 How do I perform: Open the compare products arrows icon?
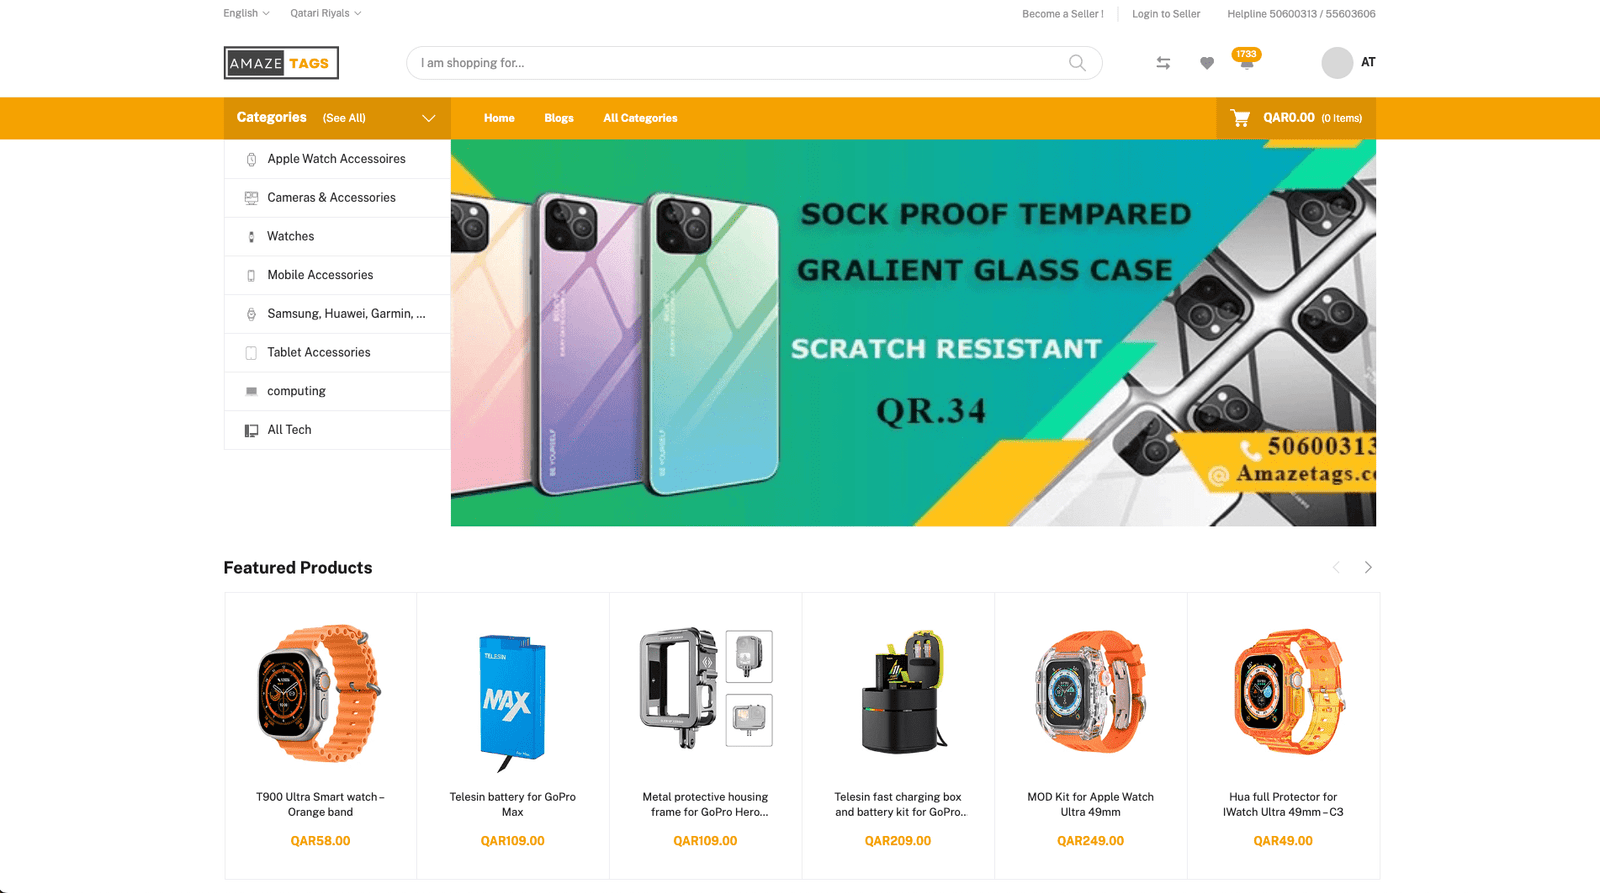(1163, 63)
